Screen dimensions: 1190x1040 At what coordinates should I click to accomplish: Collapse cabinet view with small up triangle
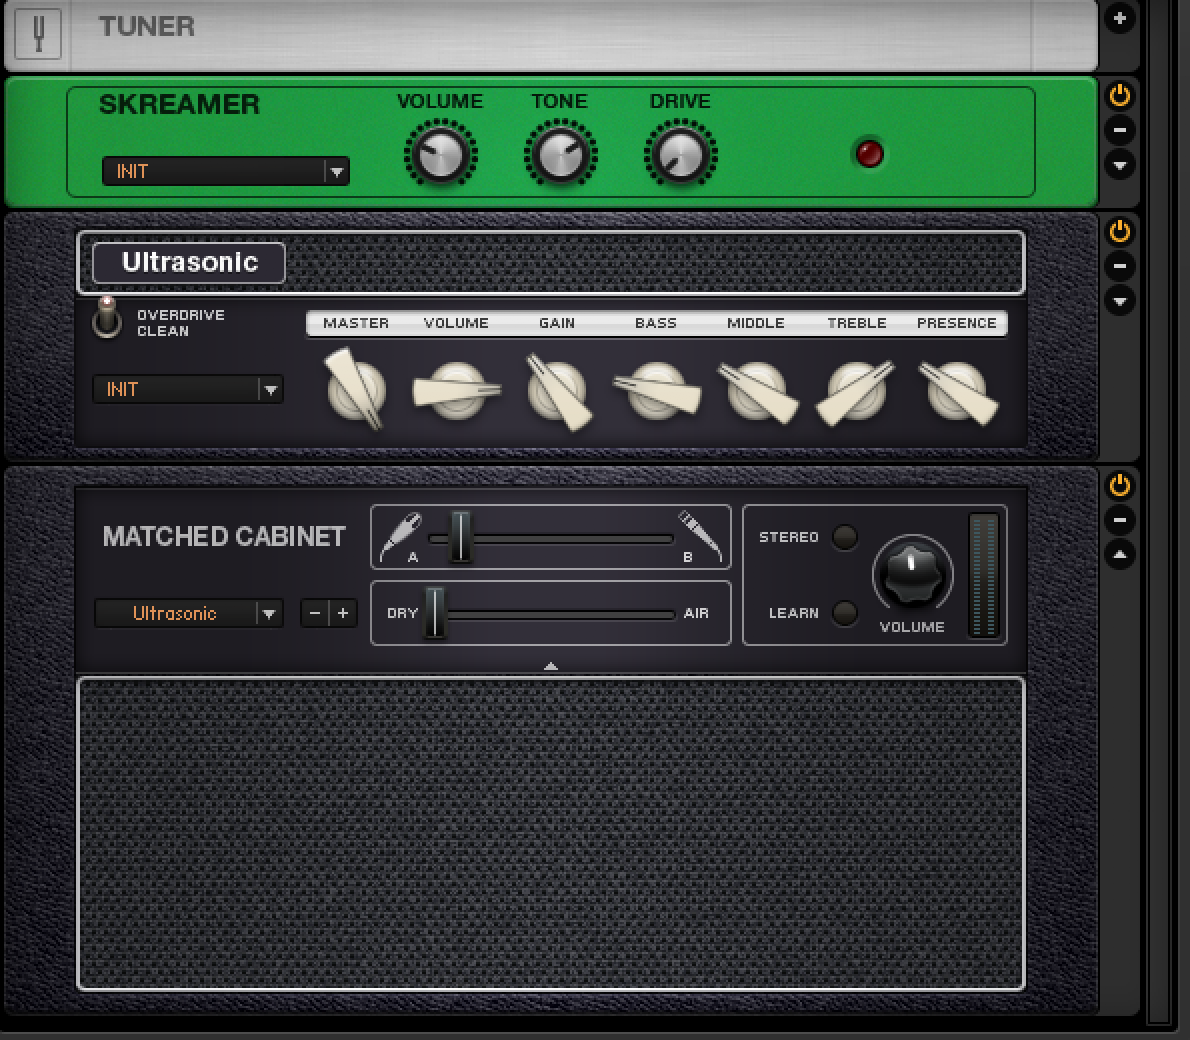551,666
